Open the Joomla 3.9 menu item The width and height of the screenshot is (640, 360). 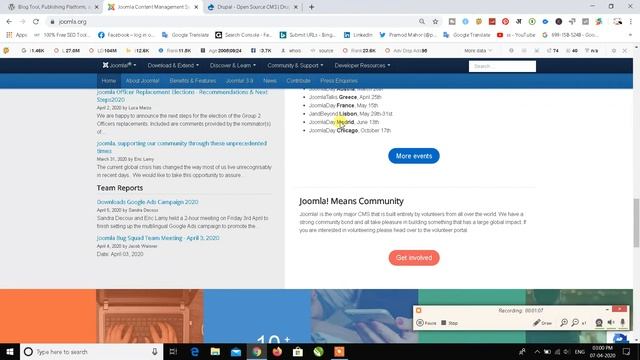(x=240, y=81)
